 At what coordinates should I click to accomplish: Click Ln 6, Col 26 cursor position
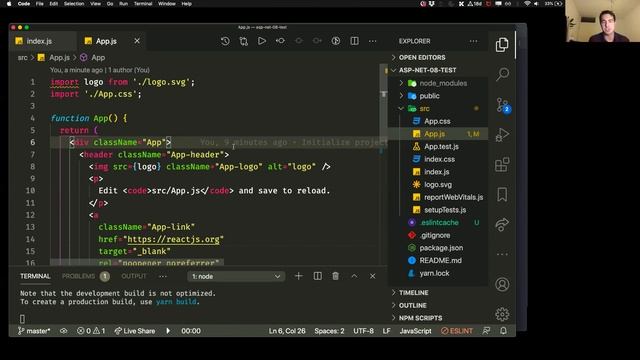pyautogui.click(x=287, y=331)
